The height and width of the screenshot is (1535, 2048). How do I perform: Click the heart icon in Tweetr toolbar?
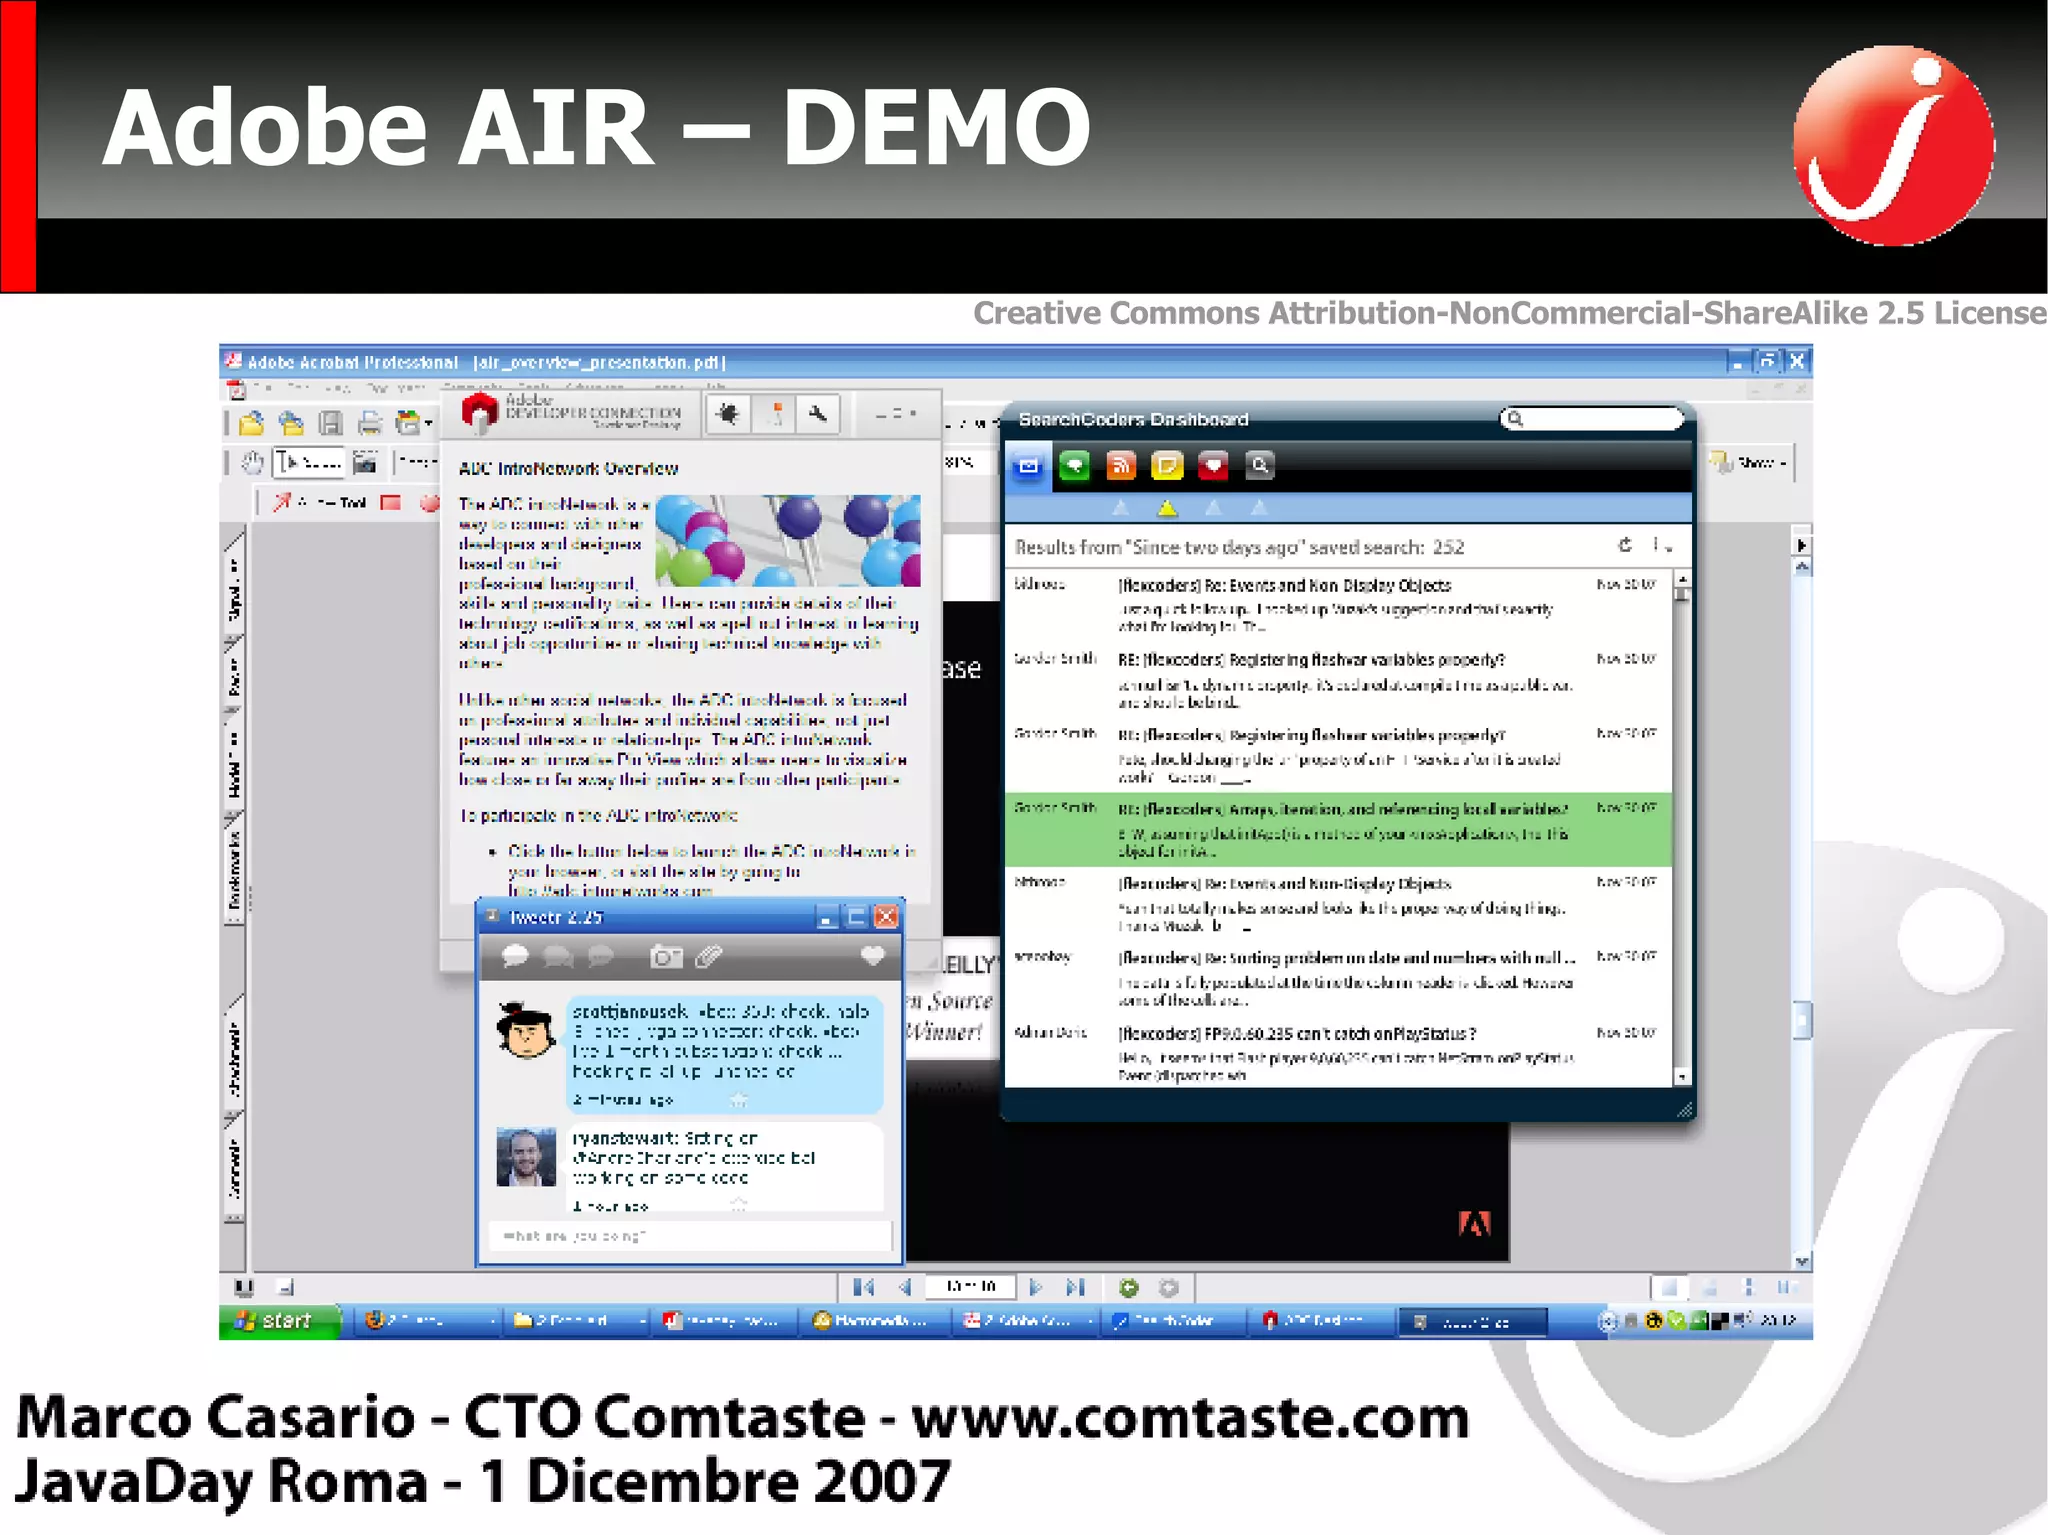coord(873,957)
